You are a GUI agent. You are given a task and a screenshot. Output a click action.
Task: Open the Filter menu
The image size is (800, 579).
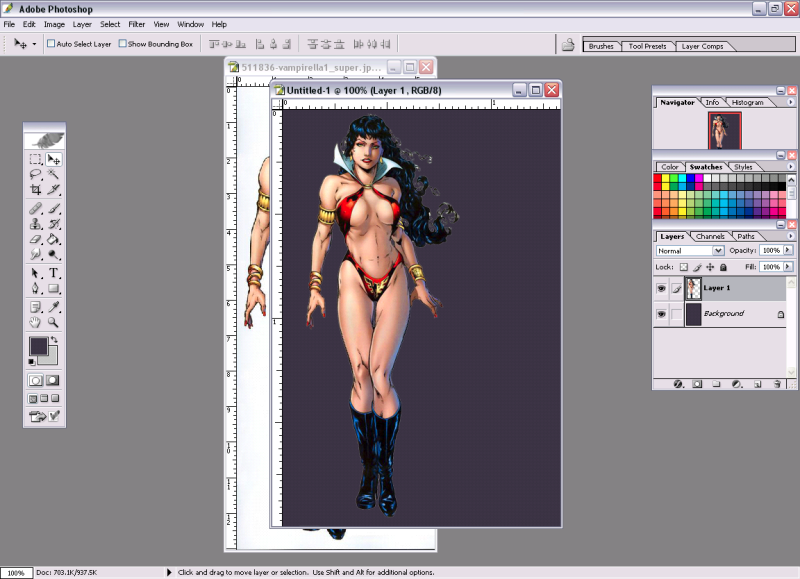click(136, 24)
